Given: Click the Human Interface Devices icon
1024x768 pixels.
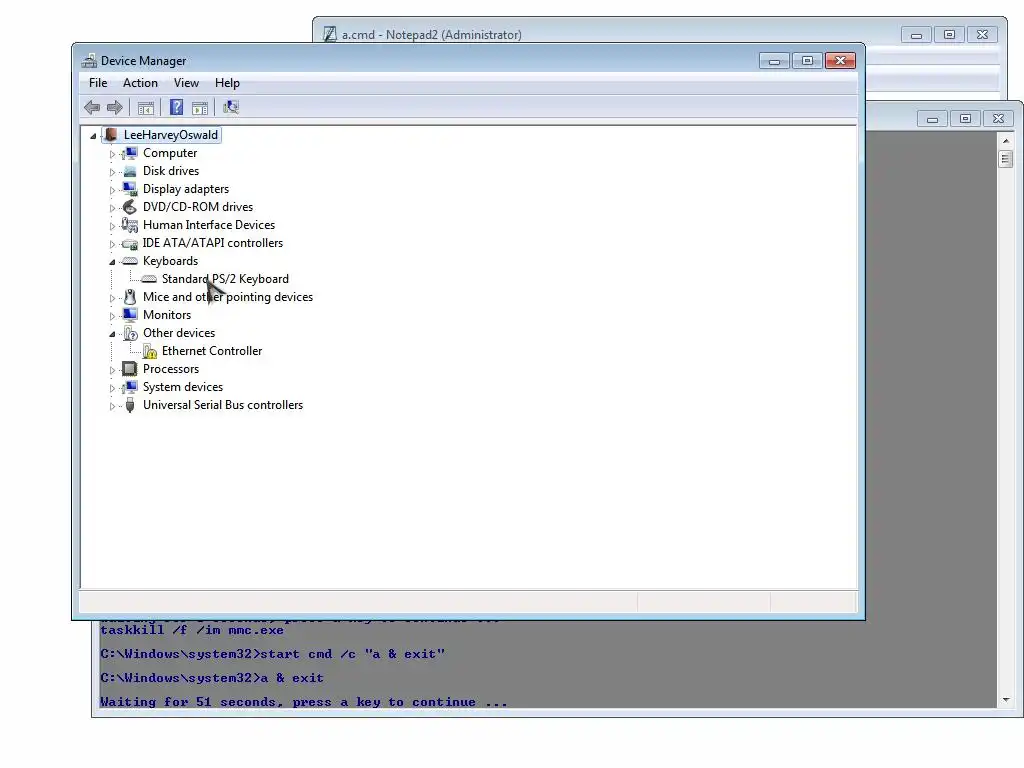Looking at the screenshot, I should (x=130, y=225).
